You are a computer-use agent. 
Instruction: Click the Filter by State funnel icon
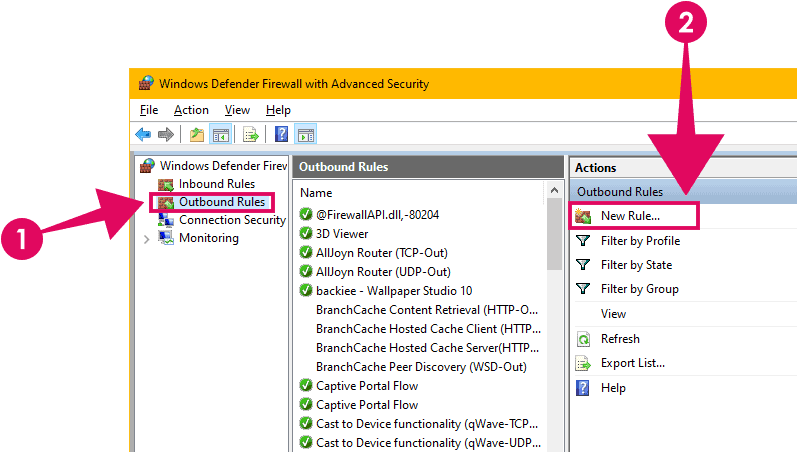click(583, 264)
